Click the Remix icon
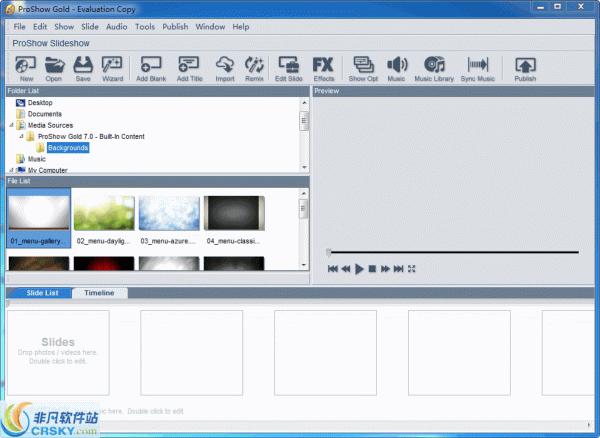This screenshot has width=600, height=438. coord(254,69)
